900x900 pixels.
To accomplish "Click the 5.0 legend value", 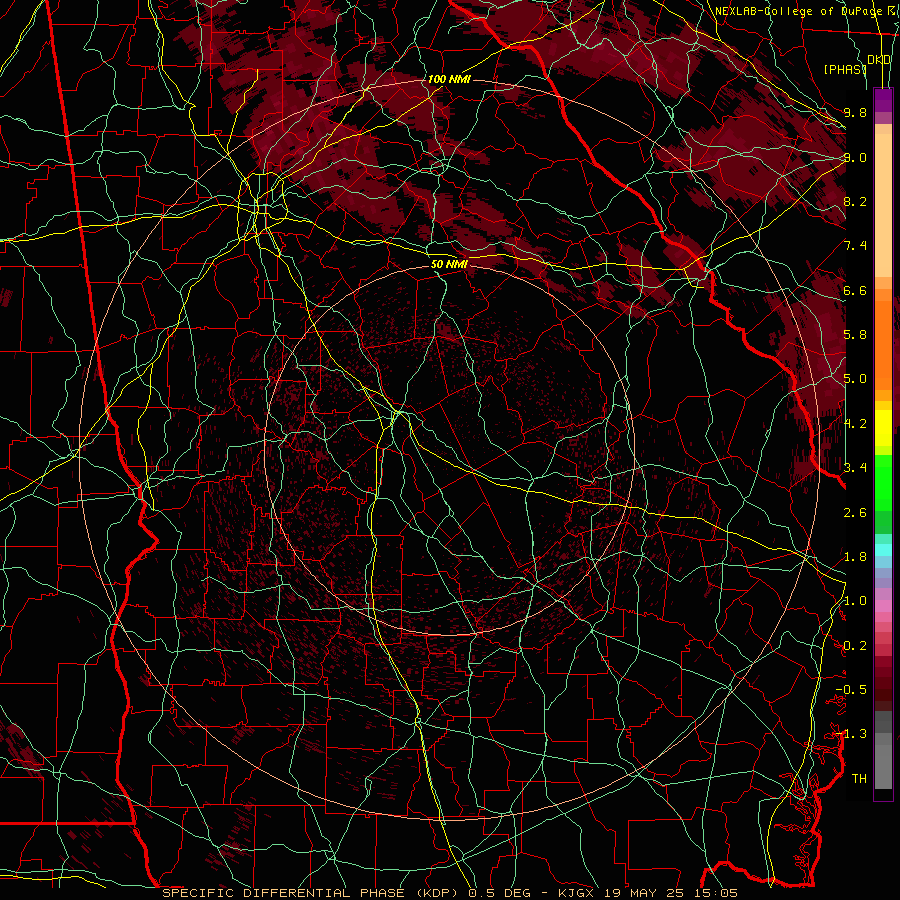I will click(855, 379).
